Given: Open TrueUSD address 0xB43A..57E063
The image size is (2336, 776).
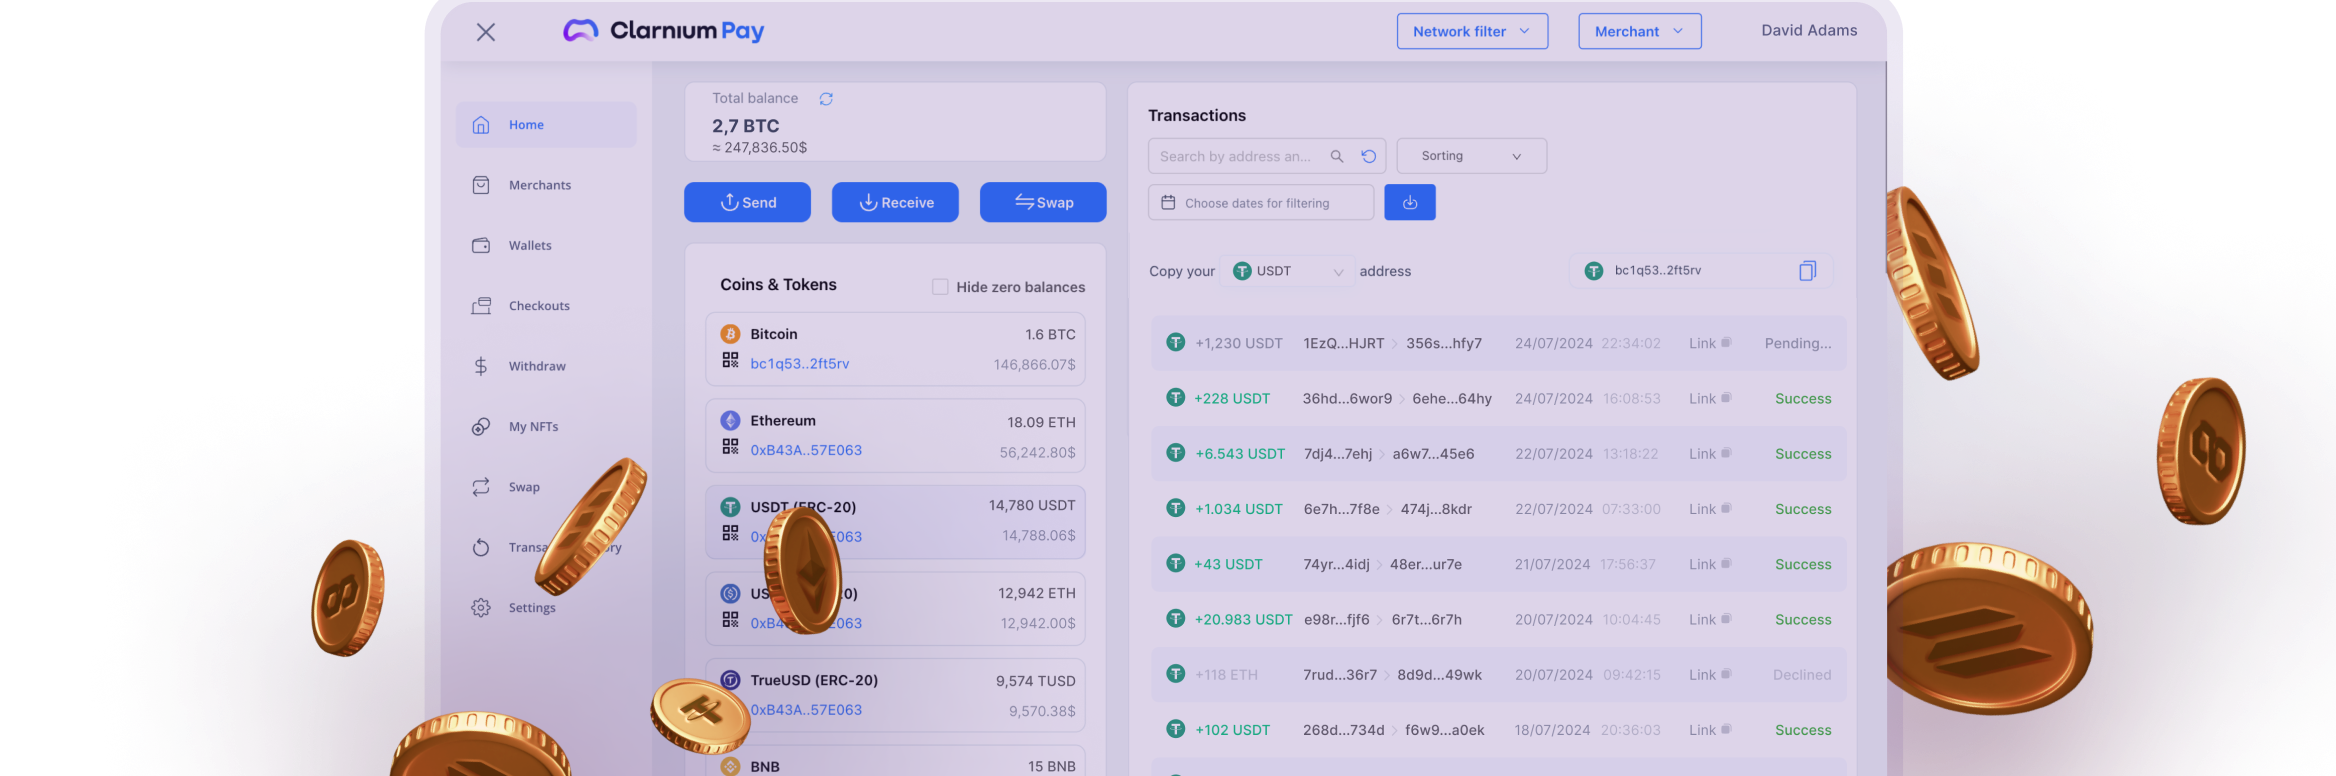Looking at the screenshot, I should point(806,710).
